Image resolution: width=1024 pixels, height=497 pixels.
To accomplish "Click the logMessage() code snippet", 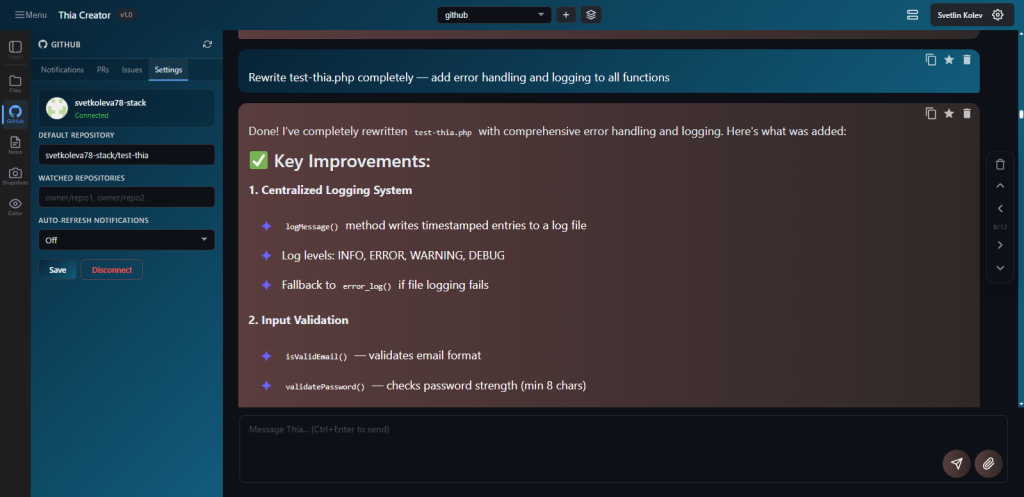I will 312,227.
